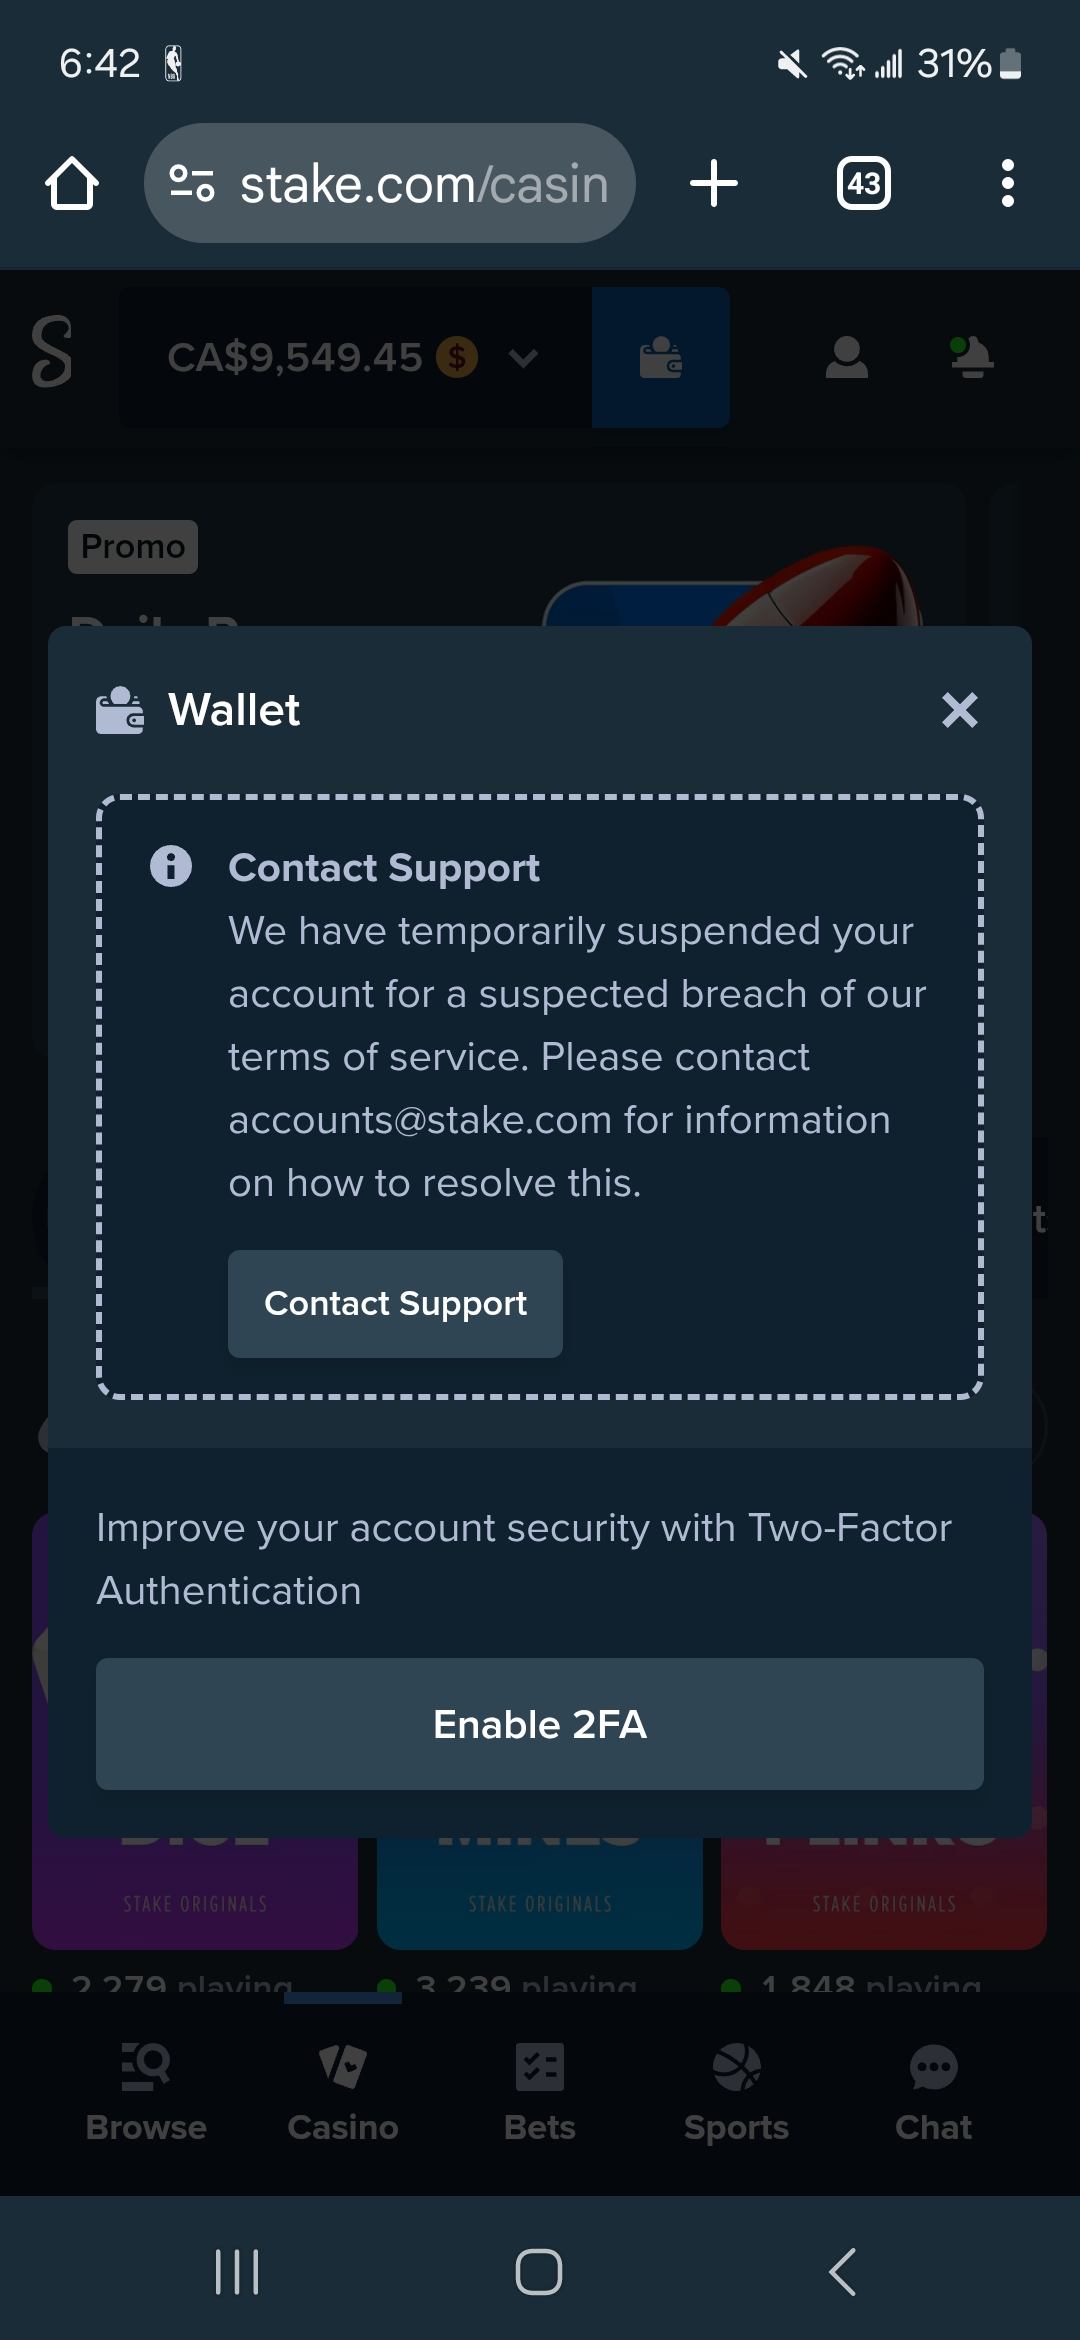This screenshot has width=1080, height=2340.
Task: View site information icon in address bar
Action: coord(192,184)
